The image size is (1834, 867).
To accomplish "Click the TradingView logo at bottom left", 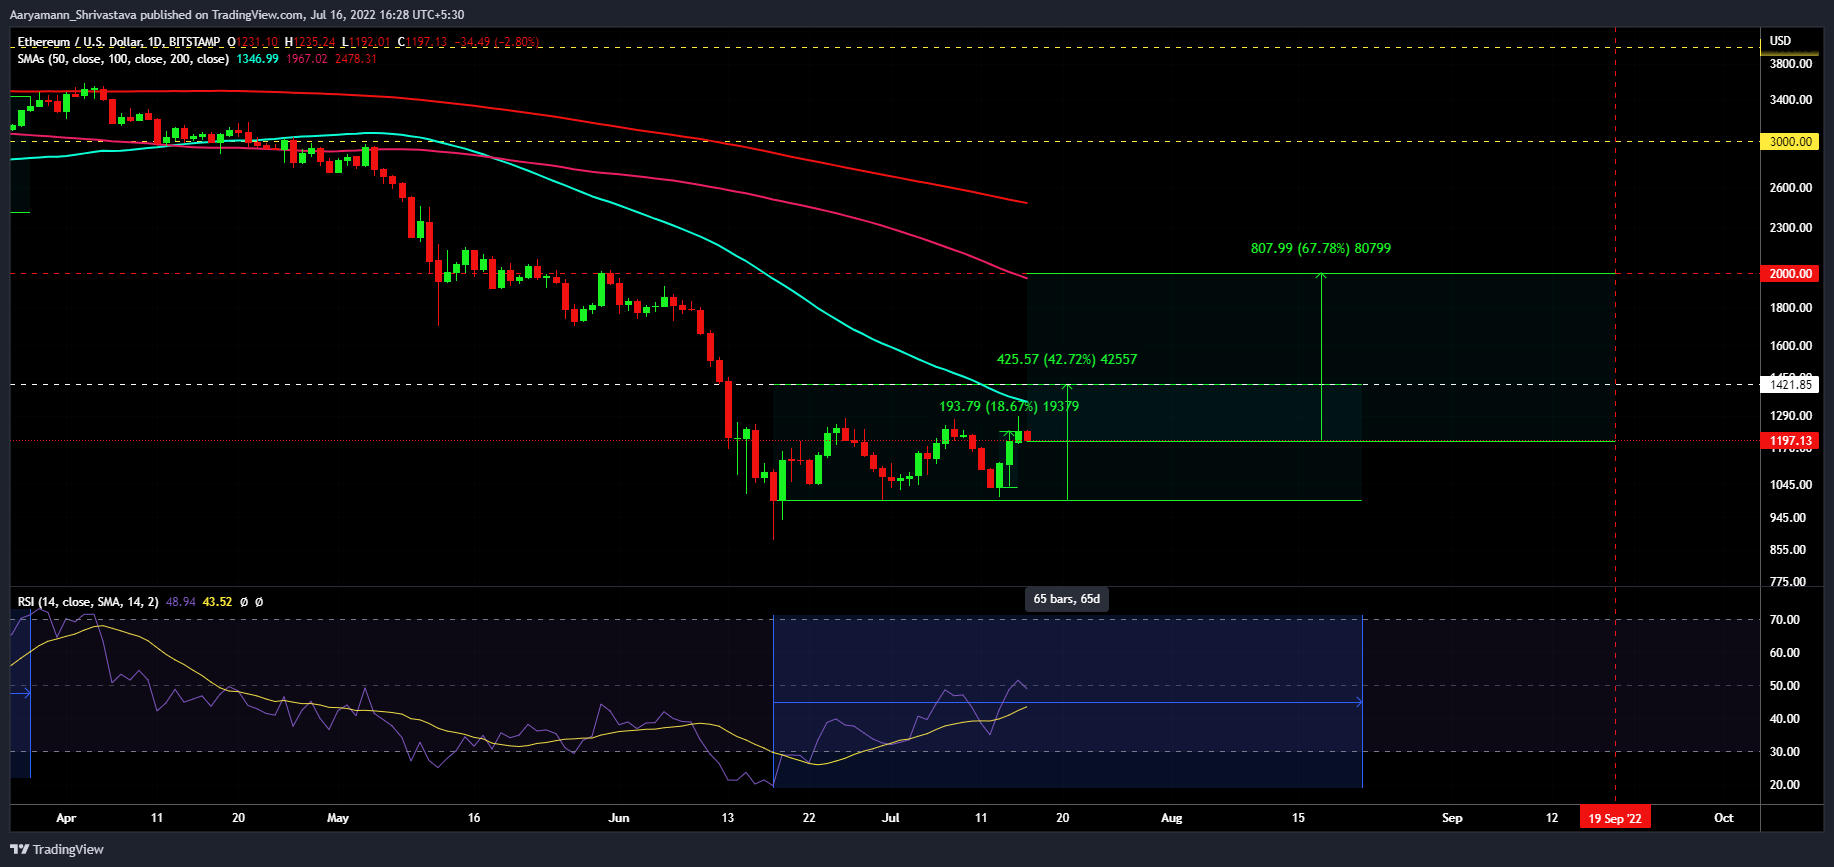I will tap(57, 849).
